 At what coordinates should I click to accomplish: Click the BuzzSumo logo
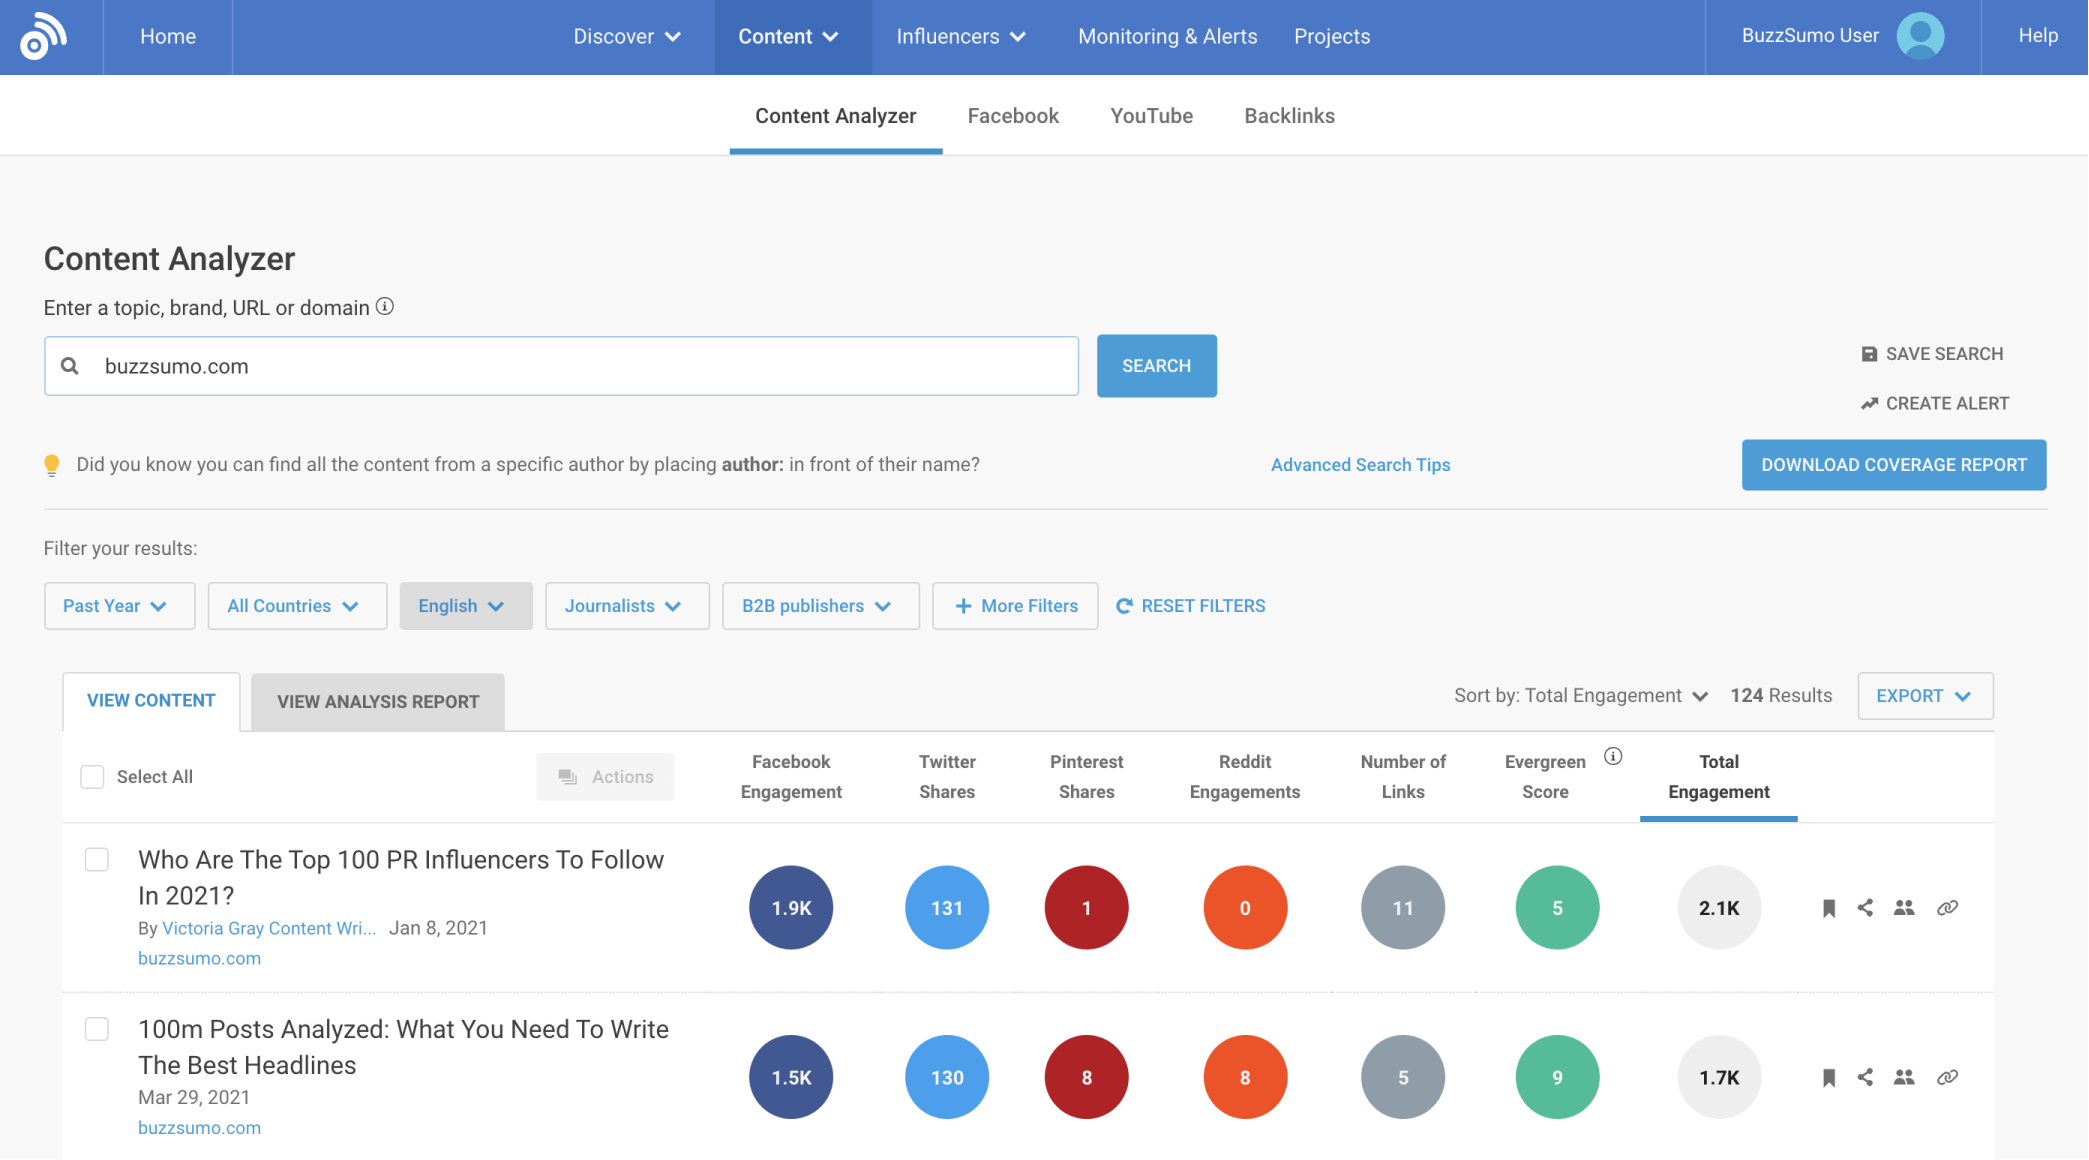43,36
